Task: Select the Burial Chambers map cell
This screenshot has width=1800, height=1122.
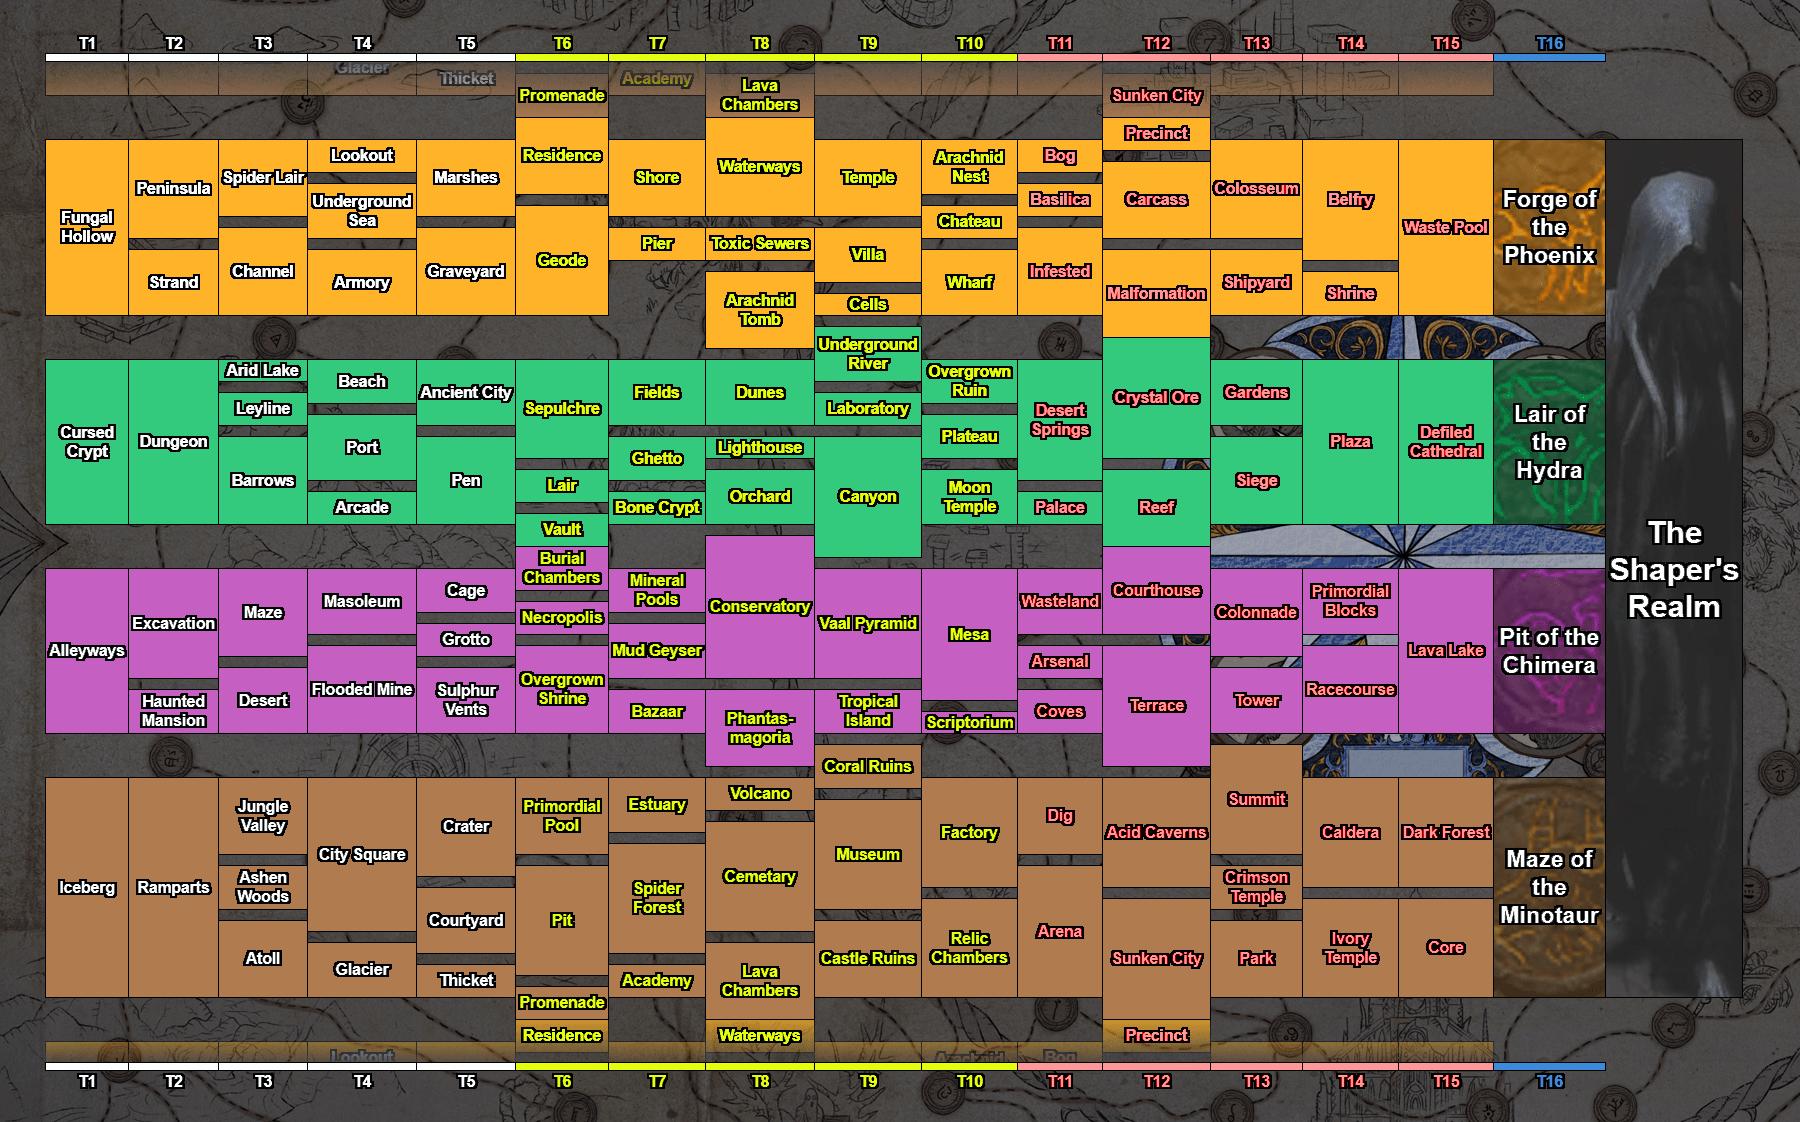Action: tap(562, 568)
